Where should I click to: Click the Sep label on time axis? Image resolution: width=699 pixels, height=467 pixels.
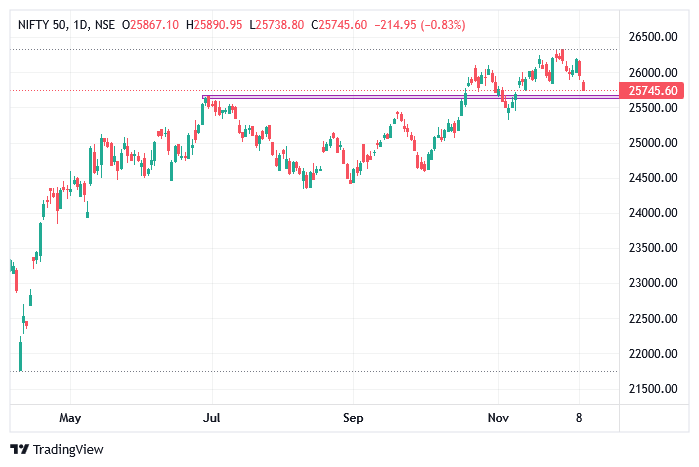pyautogui.click(x=350, y=417)
